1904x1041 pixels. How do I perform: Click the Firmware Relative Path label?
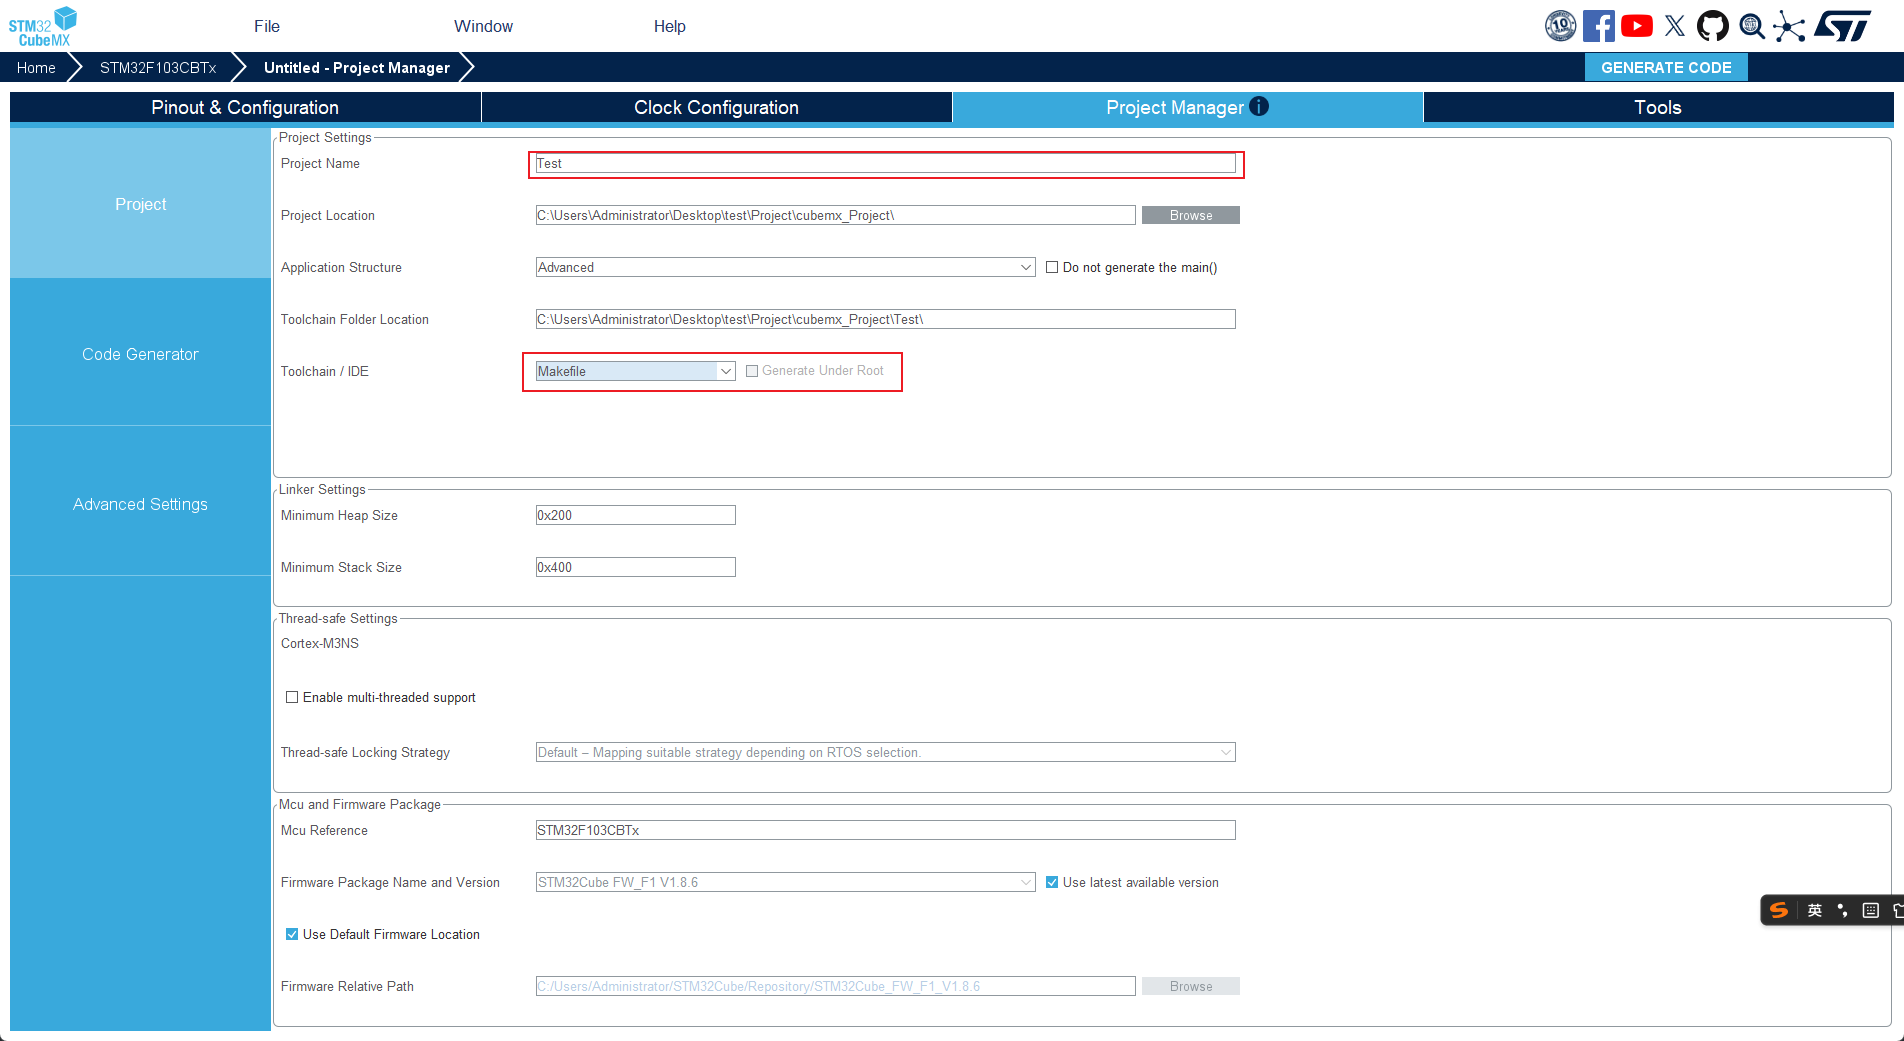coord(347,986)
